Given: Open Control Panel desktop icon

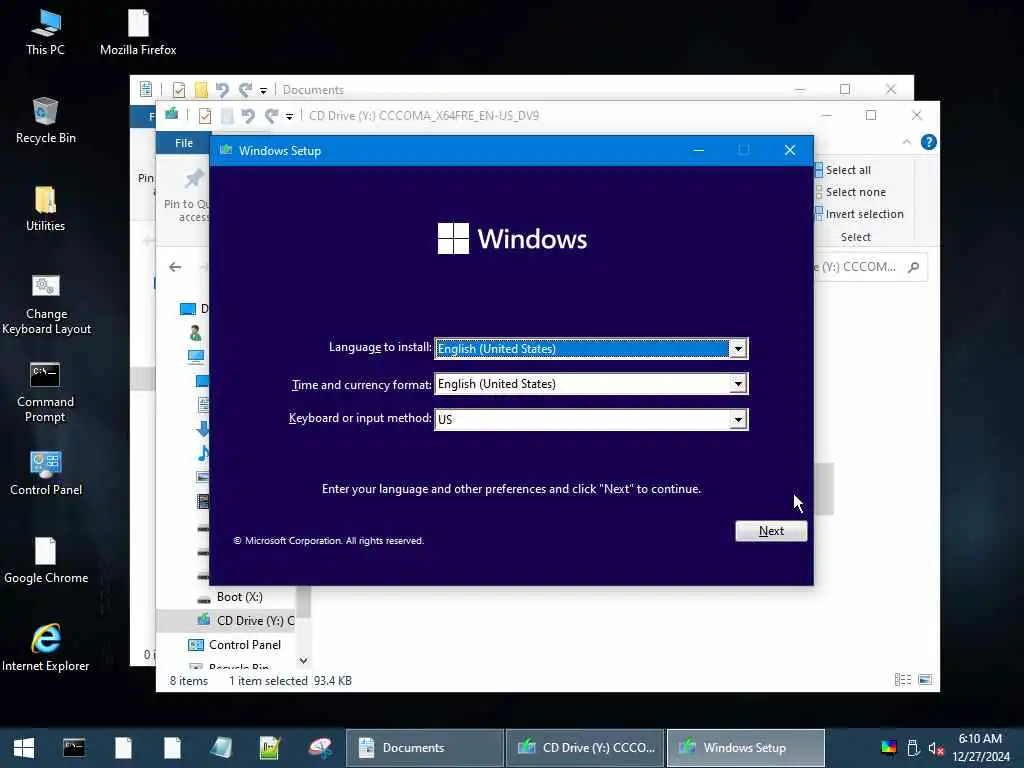Looking at the screenshot, I should click(46, 473).
